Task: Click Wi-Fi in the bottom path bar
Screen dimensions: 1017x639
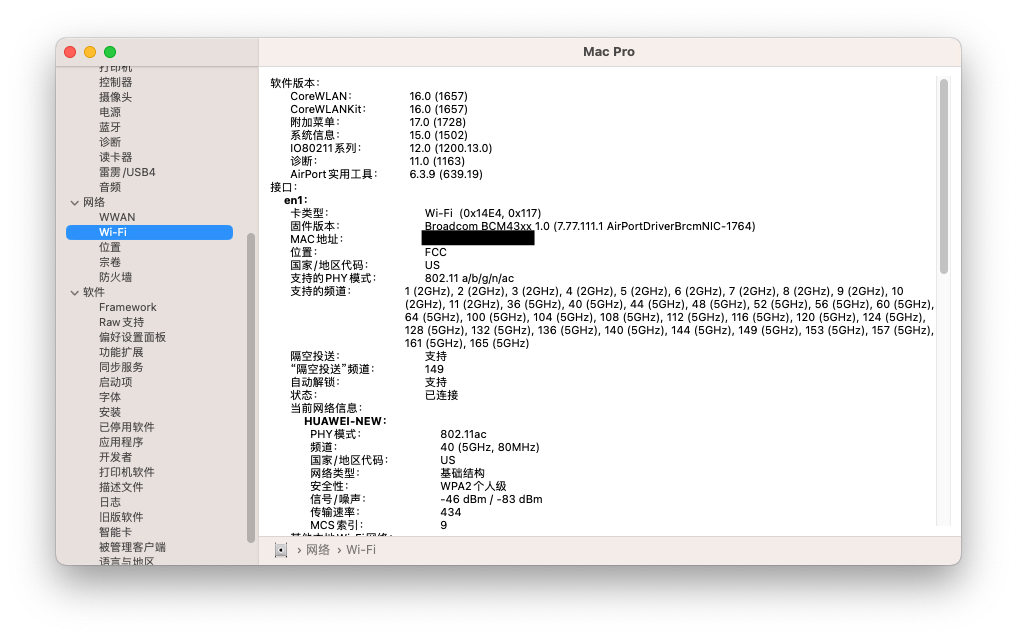Action: click(361, 550)
